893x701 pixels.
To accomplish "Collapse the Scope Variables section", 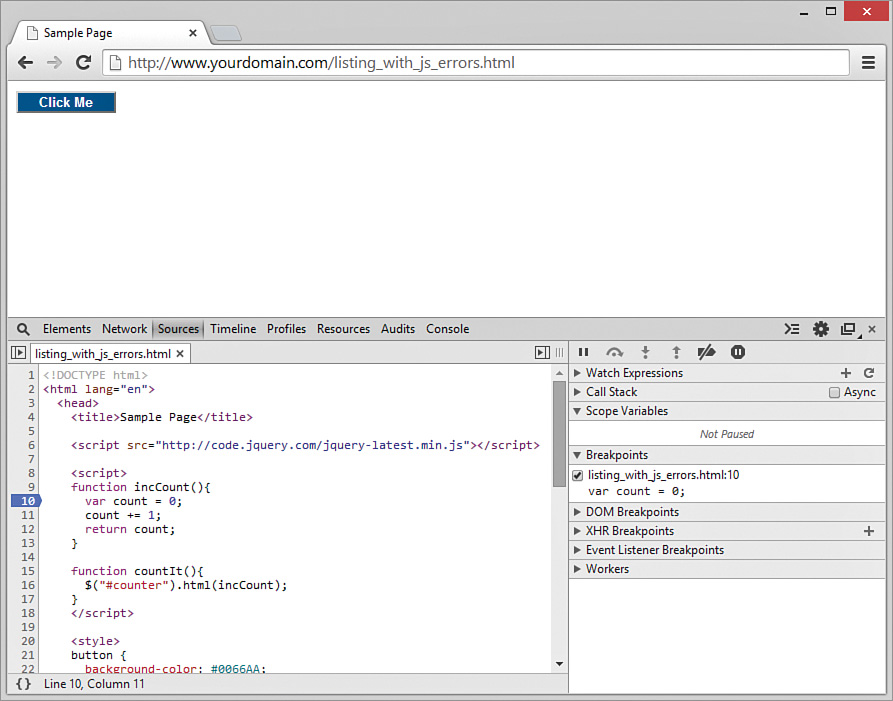I will click(x=578, y=410).
